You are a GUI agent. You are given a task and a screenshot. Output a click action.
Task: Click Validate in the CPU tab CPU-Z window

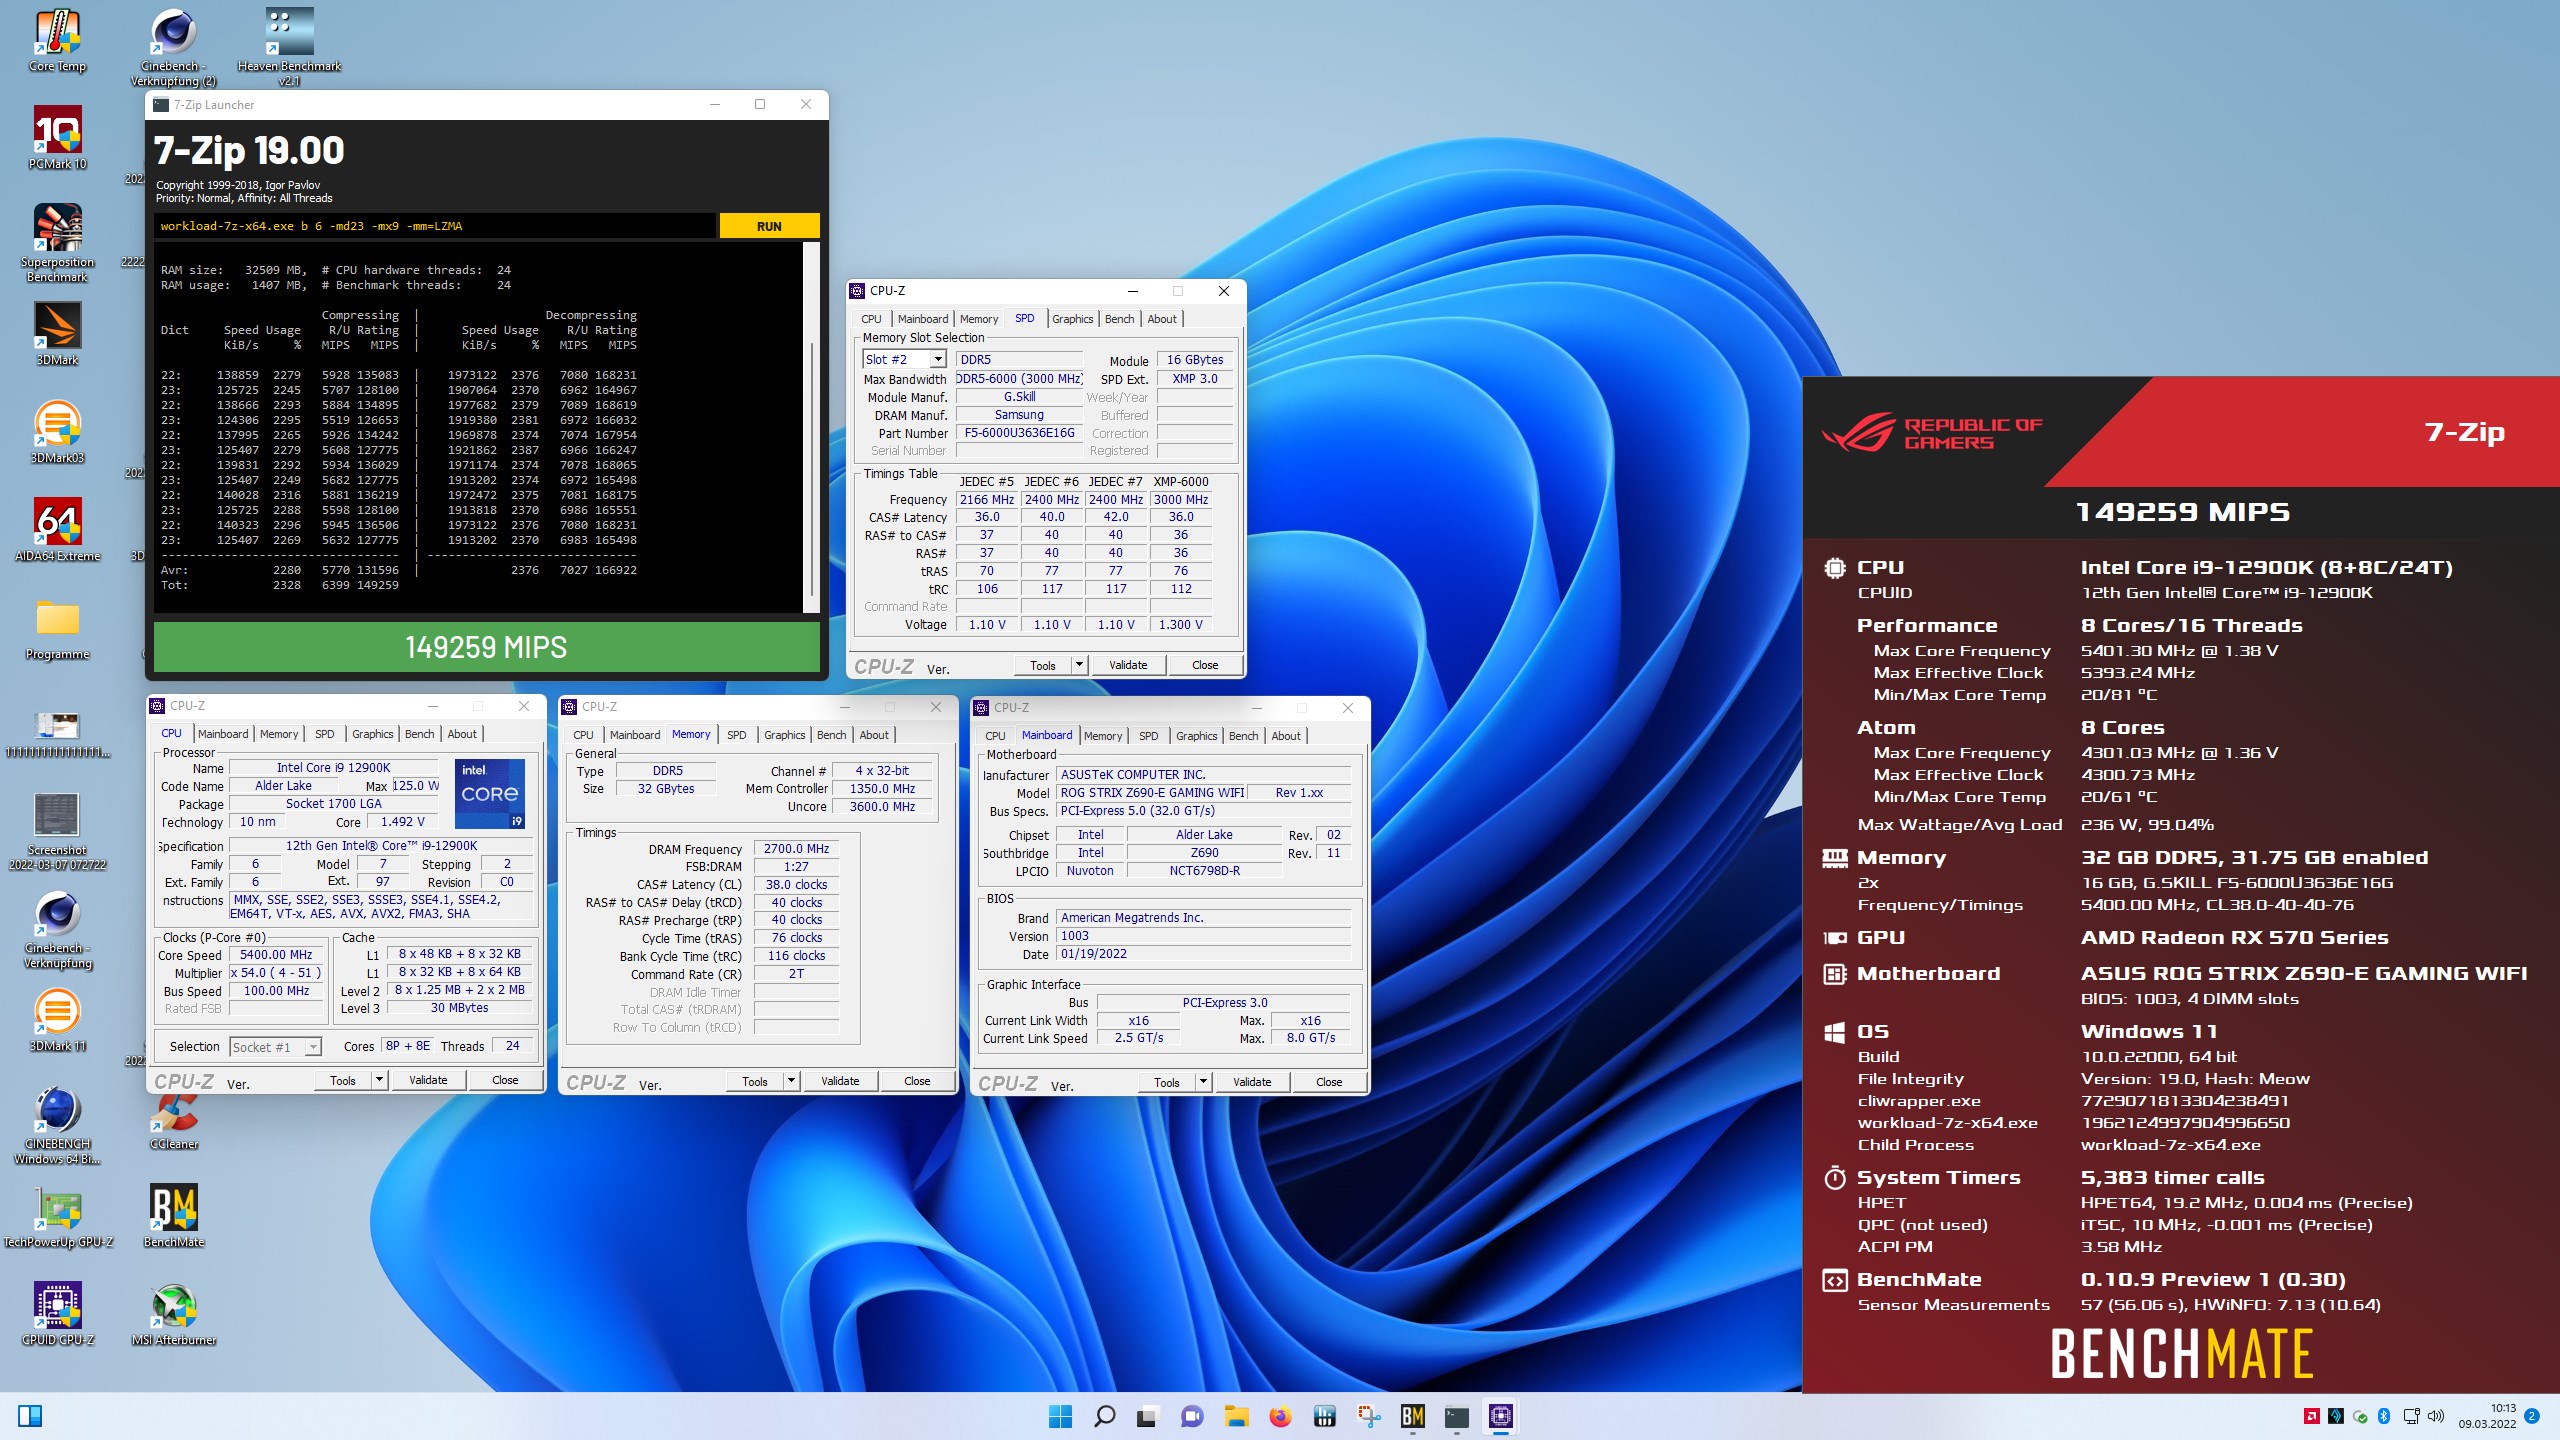coord(428,1080)
